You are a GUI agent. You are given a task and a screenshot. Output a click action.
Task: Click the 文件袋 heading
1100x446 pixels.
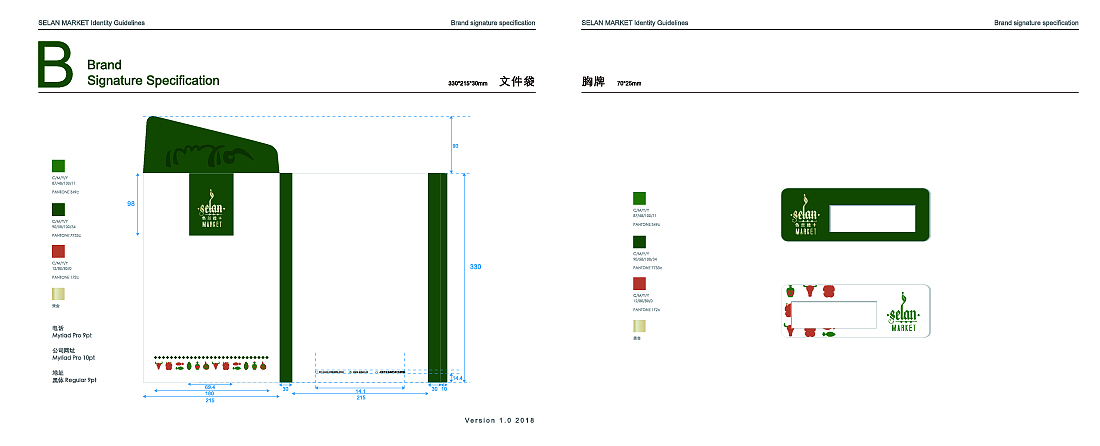click(517, 81)
